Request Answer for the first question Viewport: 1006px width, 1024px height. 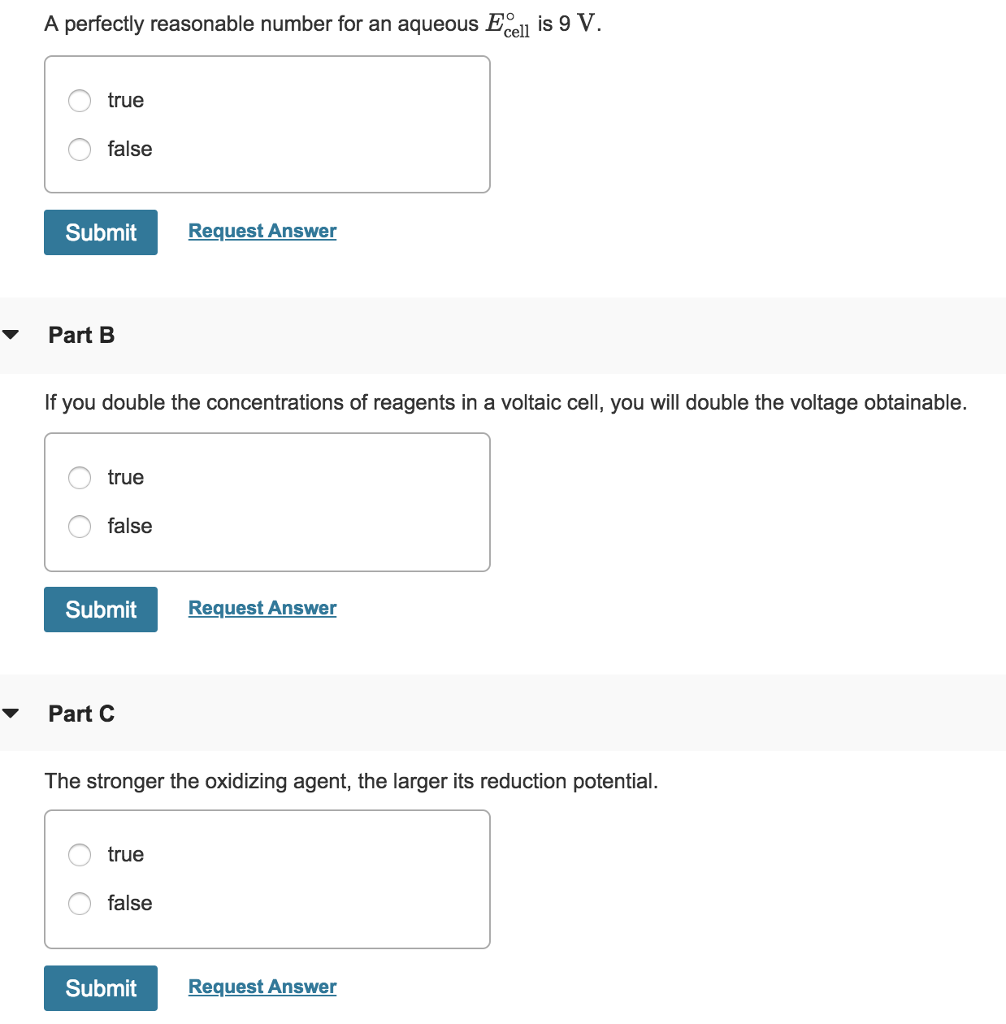[262, 231]
